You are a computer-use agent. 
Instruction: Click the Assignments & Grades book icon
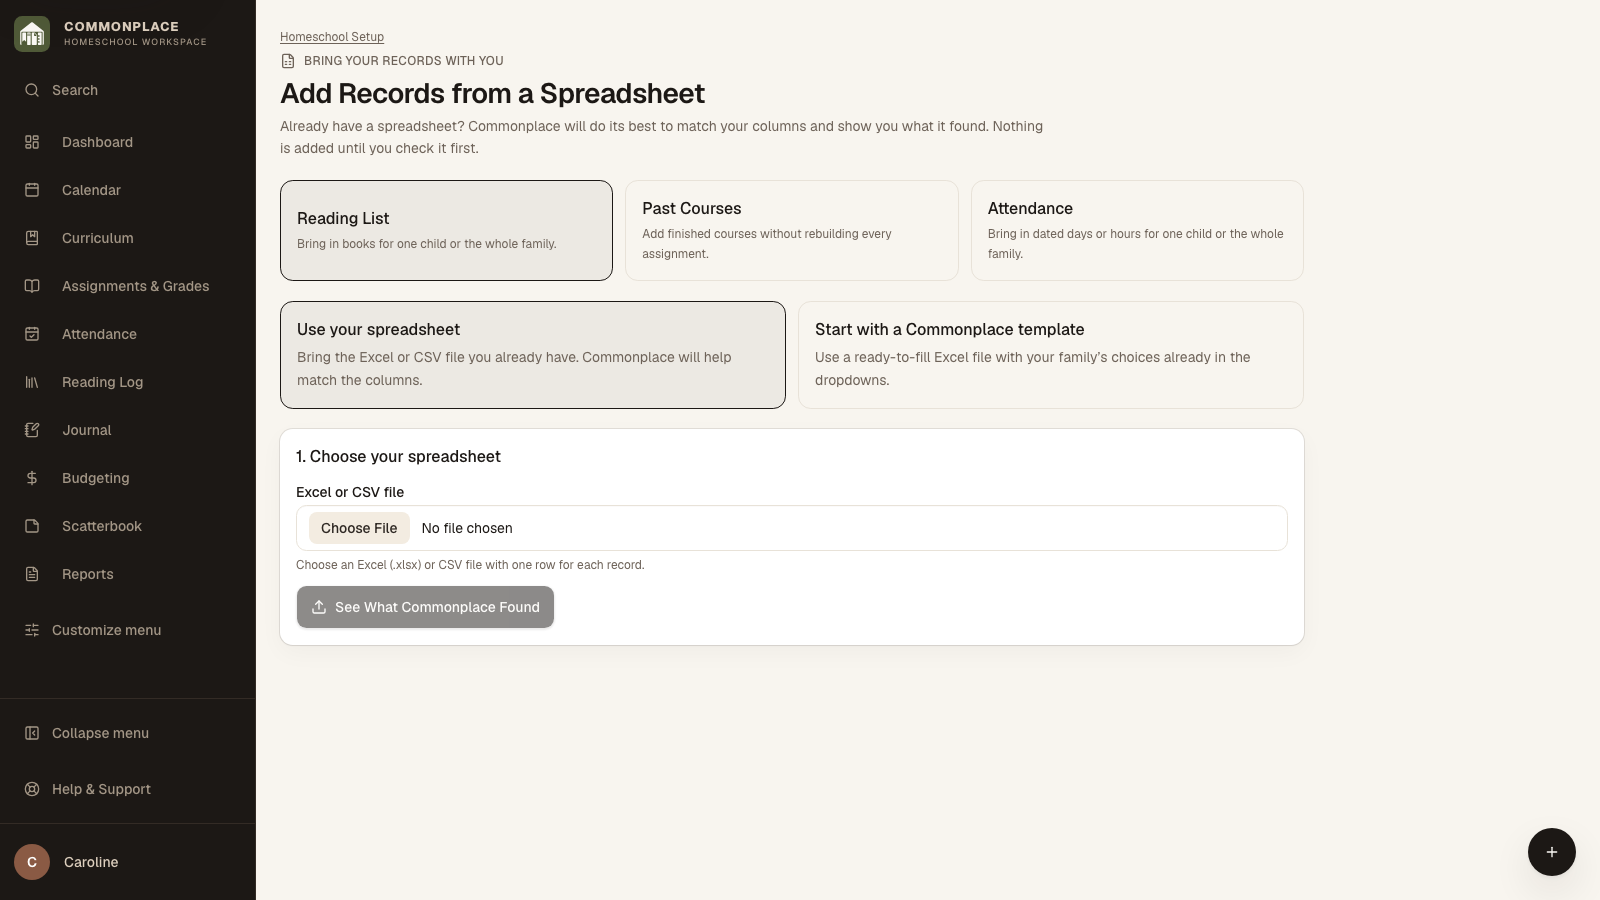pyautogui.click(x=32, y=286)
